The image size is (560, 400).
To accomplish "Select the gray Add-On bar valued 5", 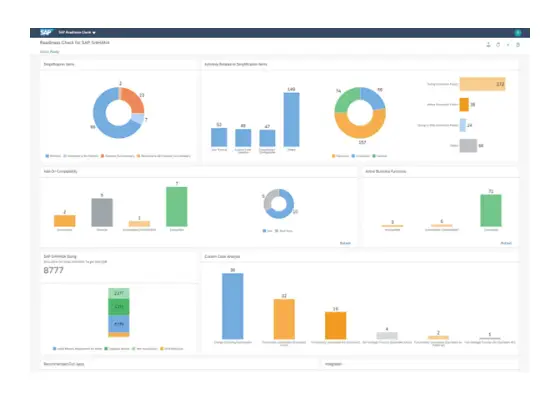I will 102,212.
